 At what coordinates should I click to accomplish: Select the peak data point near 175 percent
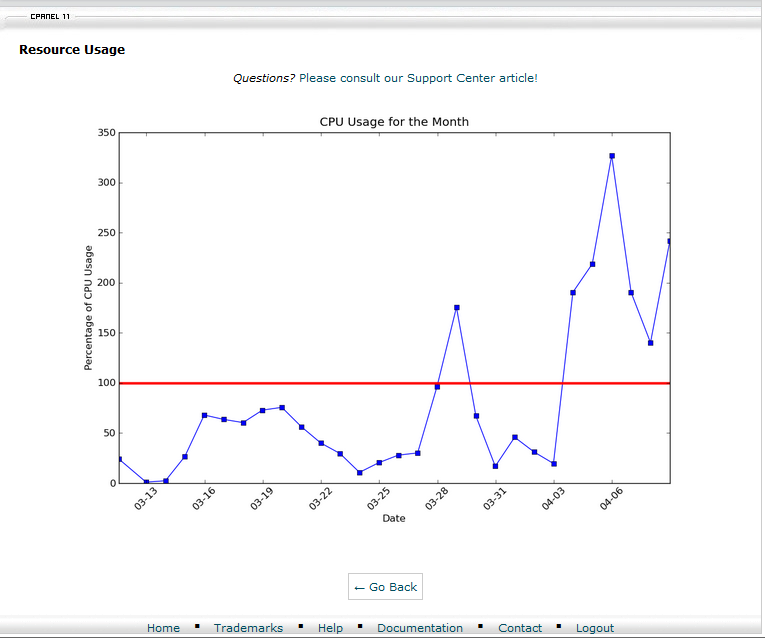457,308
